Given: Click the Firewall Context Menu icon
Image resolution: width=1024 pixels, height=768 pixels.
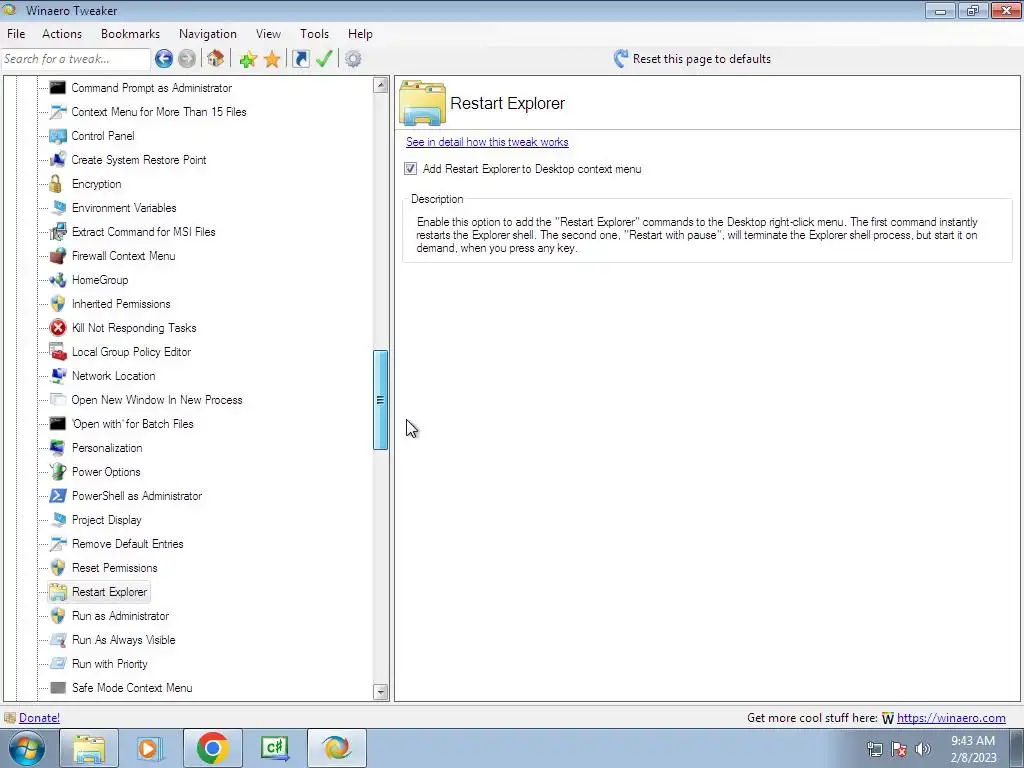Looking at the screenshot, I should point(58,255).
